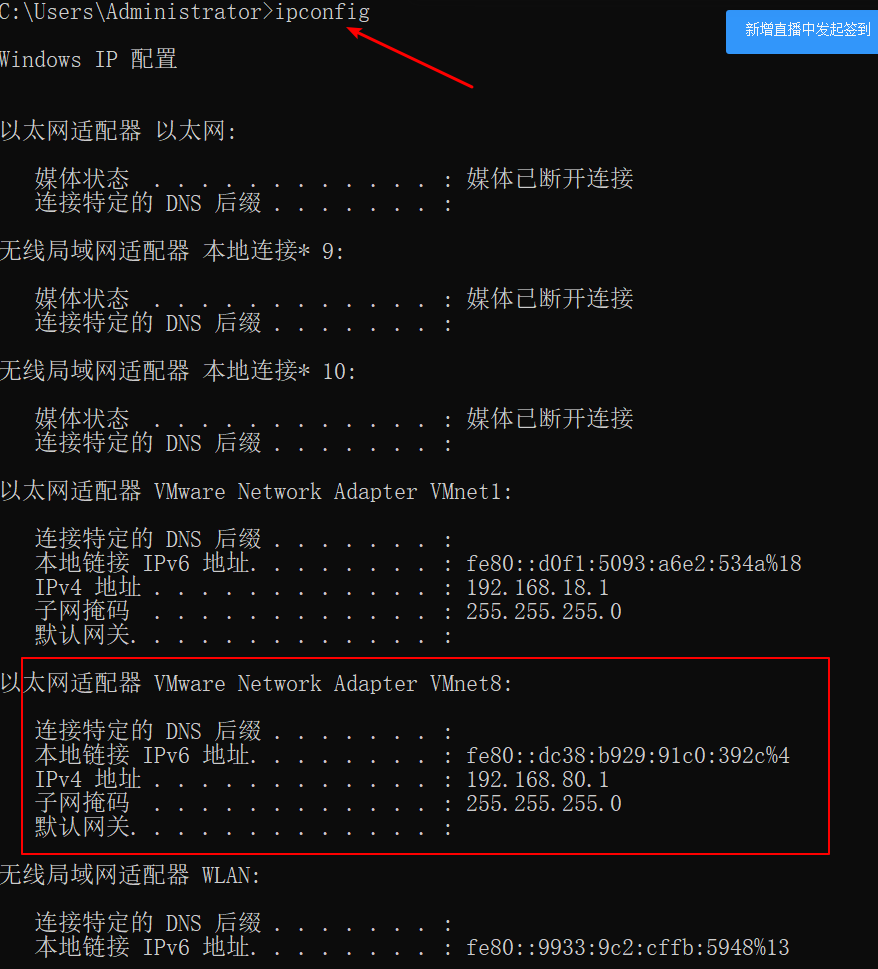
Task: Click 本地连接* 9 adapter heading
Action: pos(273,251)
